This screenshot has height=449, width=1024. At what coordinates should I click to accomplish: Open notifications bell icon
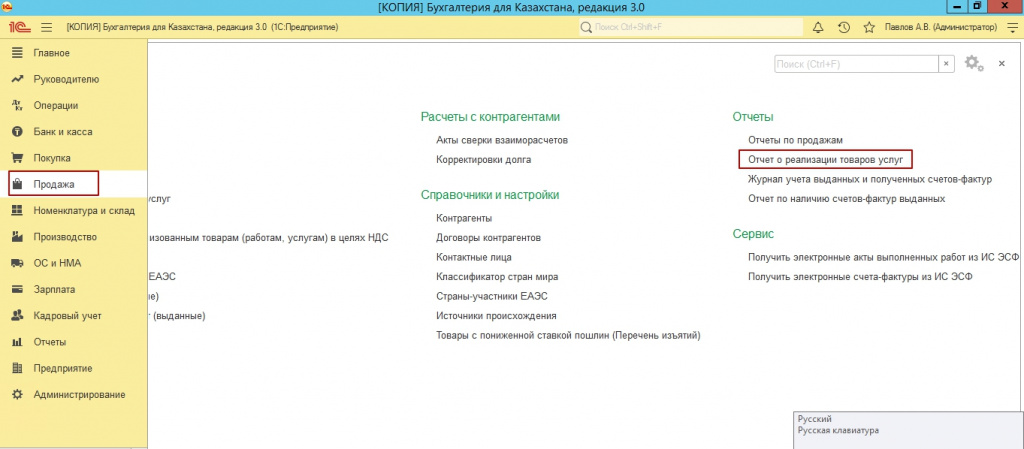coord(817,27)
